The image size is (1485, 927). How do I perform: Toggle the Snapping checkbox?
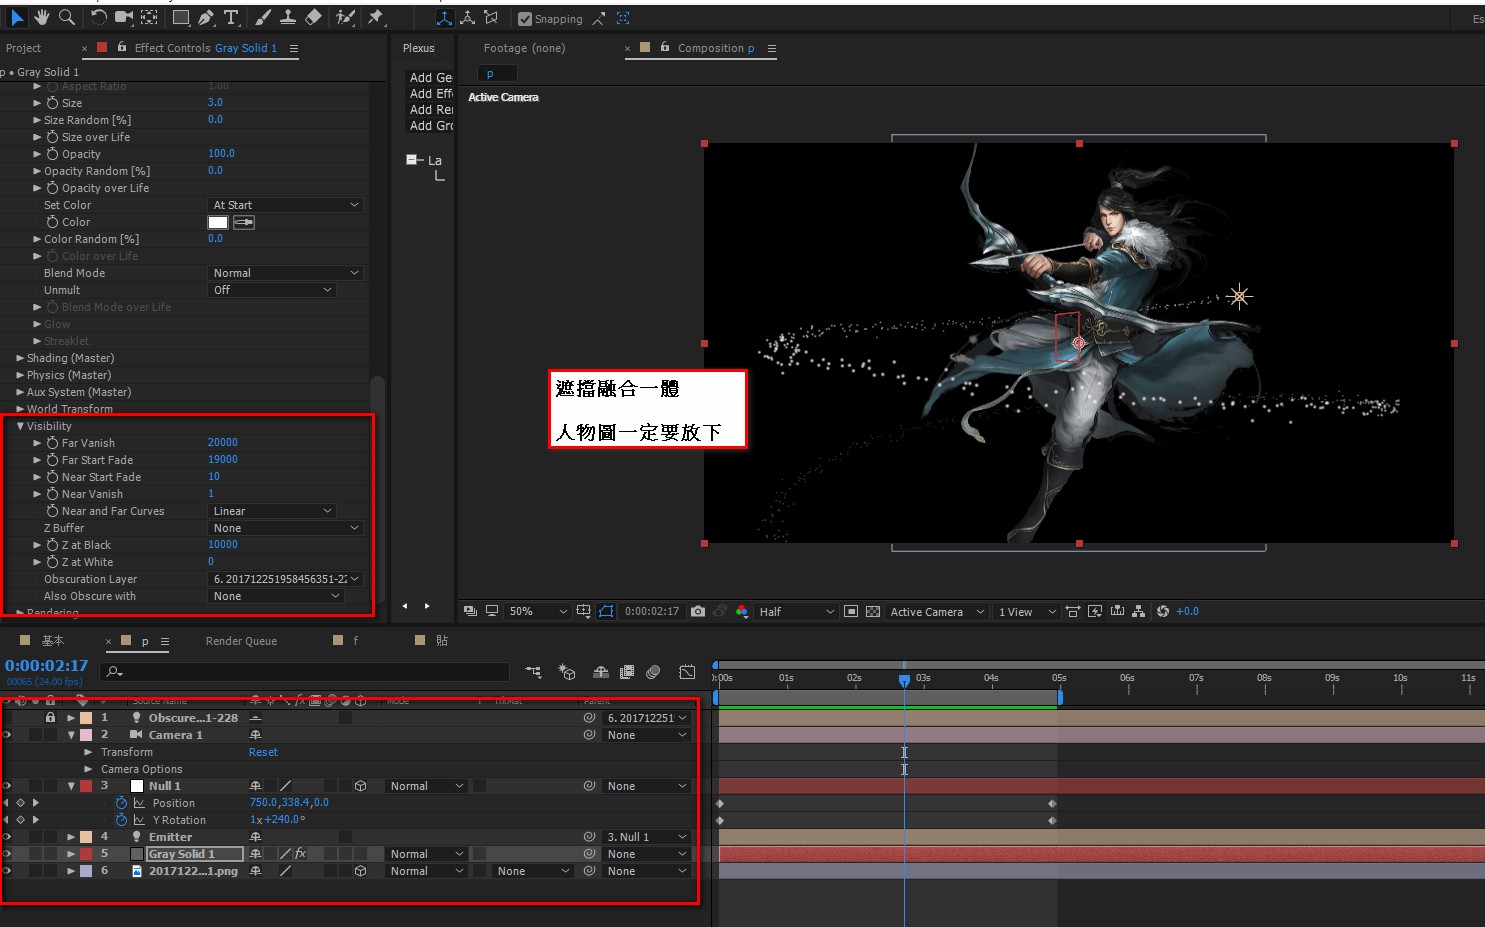tap(525, 19)
